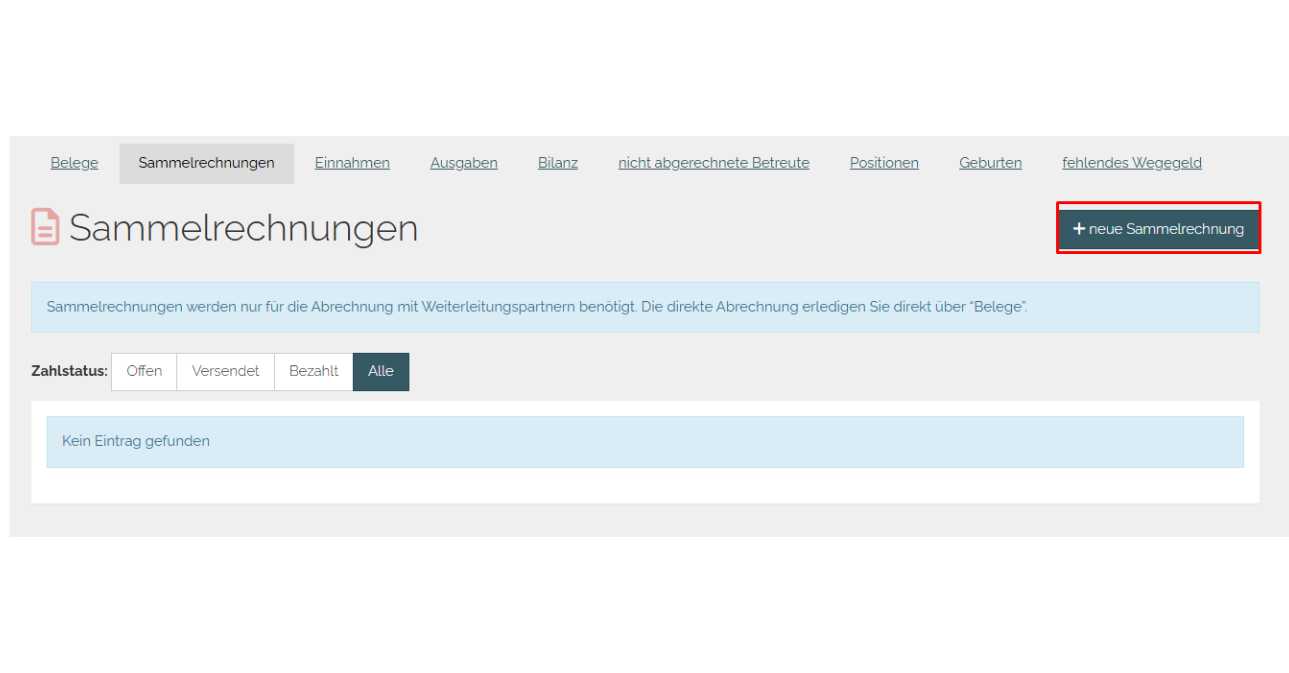Click the document icon beside Sammelrechnungen heading

tap(45, 227)
